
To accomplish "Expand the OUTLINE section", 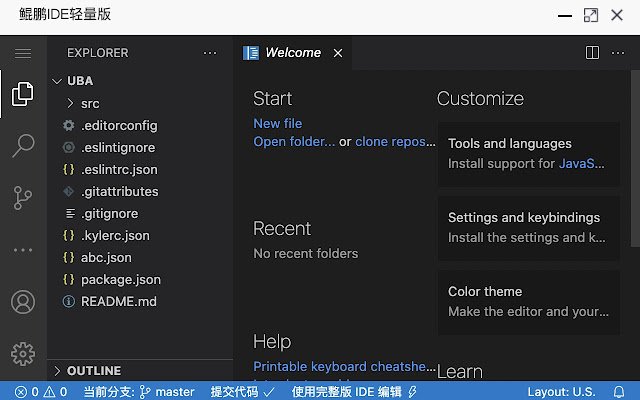I will tap(140, 371).
